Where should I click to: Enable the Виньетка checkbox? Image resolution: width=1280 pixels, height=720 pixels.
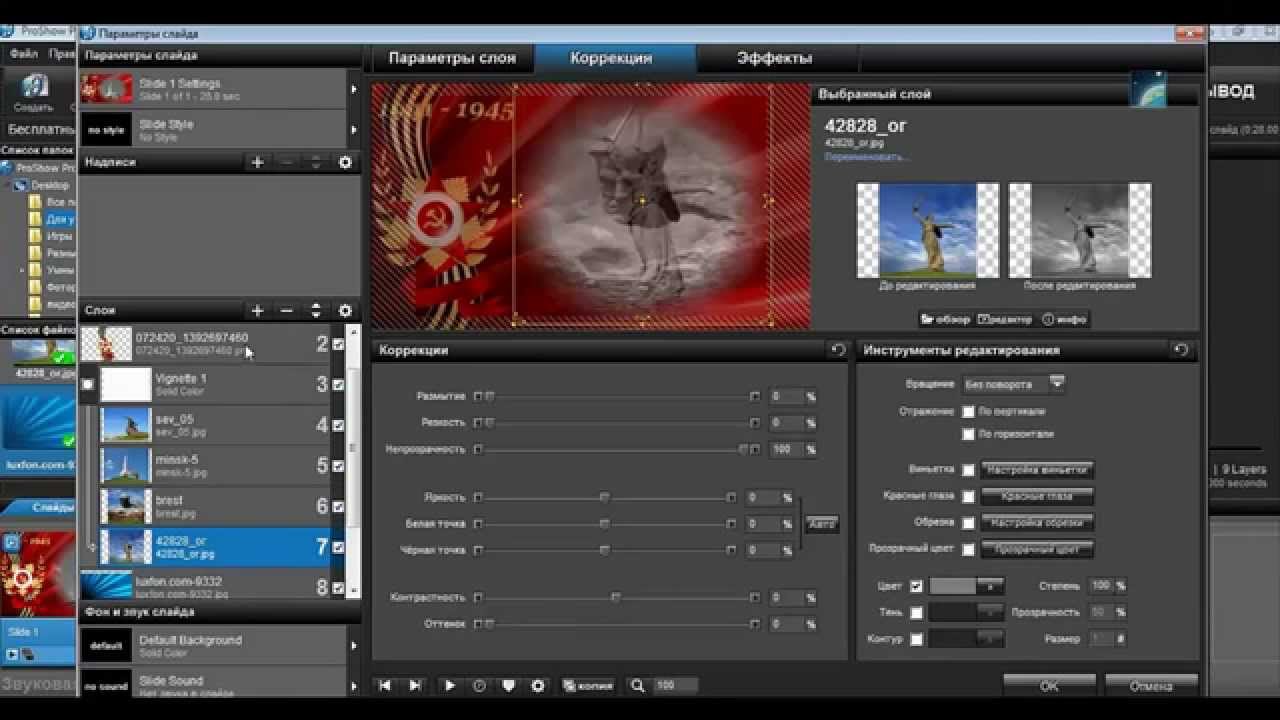pos(968,469)
